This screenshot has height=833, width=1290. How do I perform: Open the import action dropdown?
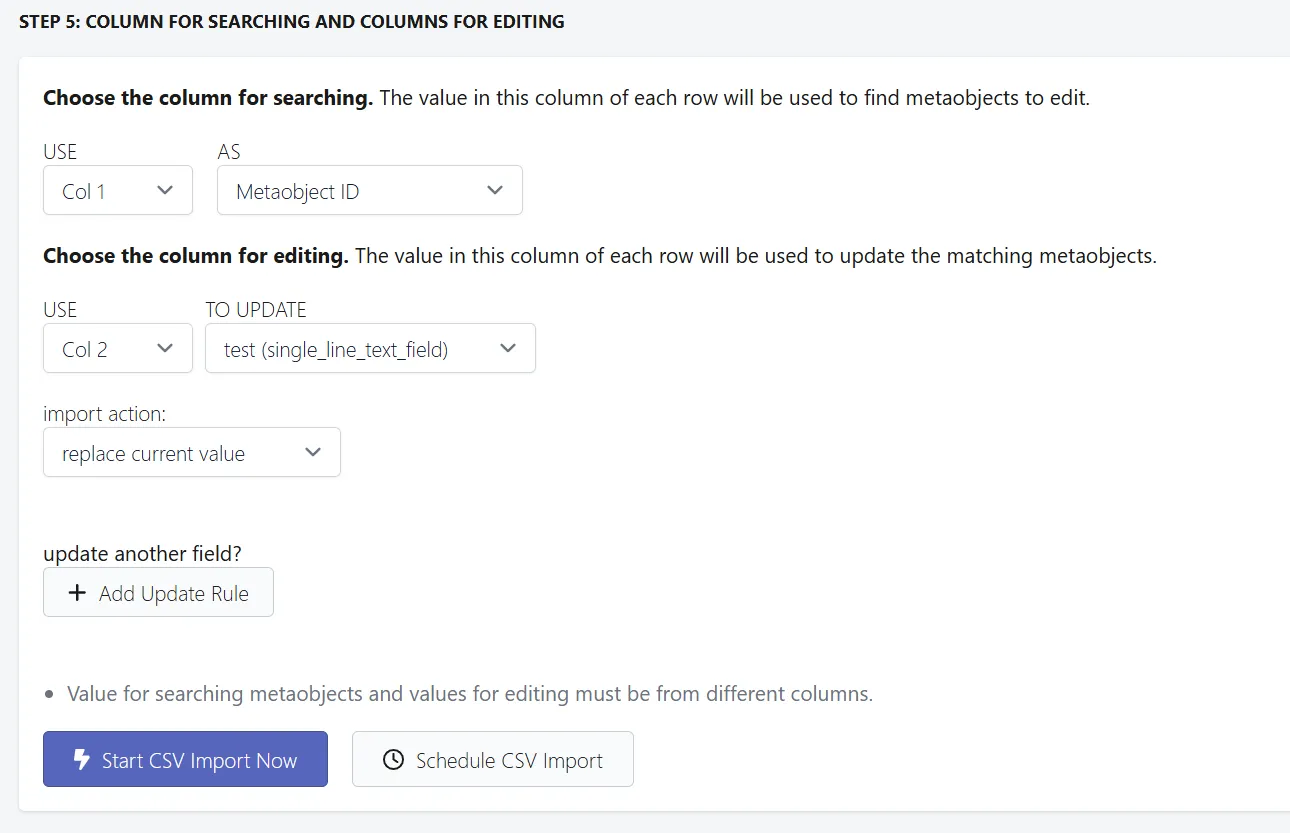coord(192,452)
